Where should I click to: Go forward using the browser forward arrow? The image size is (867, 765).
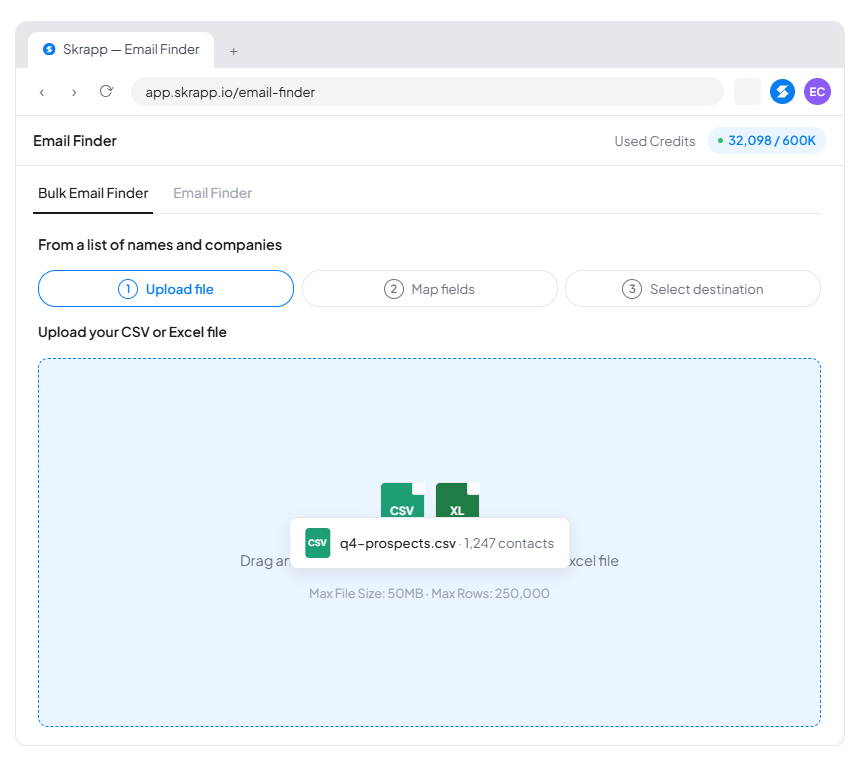tap(74, 92)
